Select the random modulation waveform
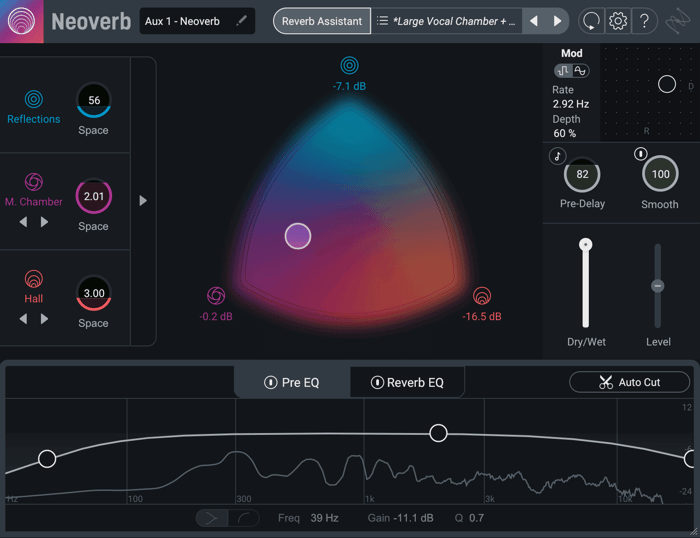Image resolution: width=700 pixels, height=538 pixels. click(563, 71)
